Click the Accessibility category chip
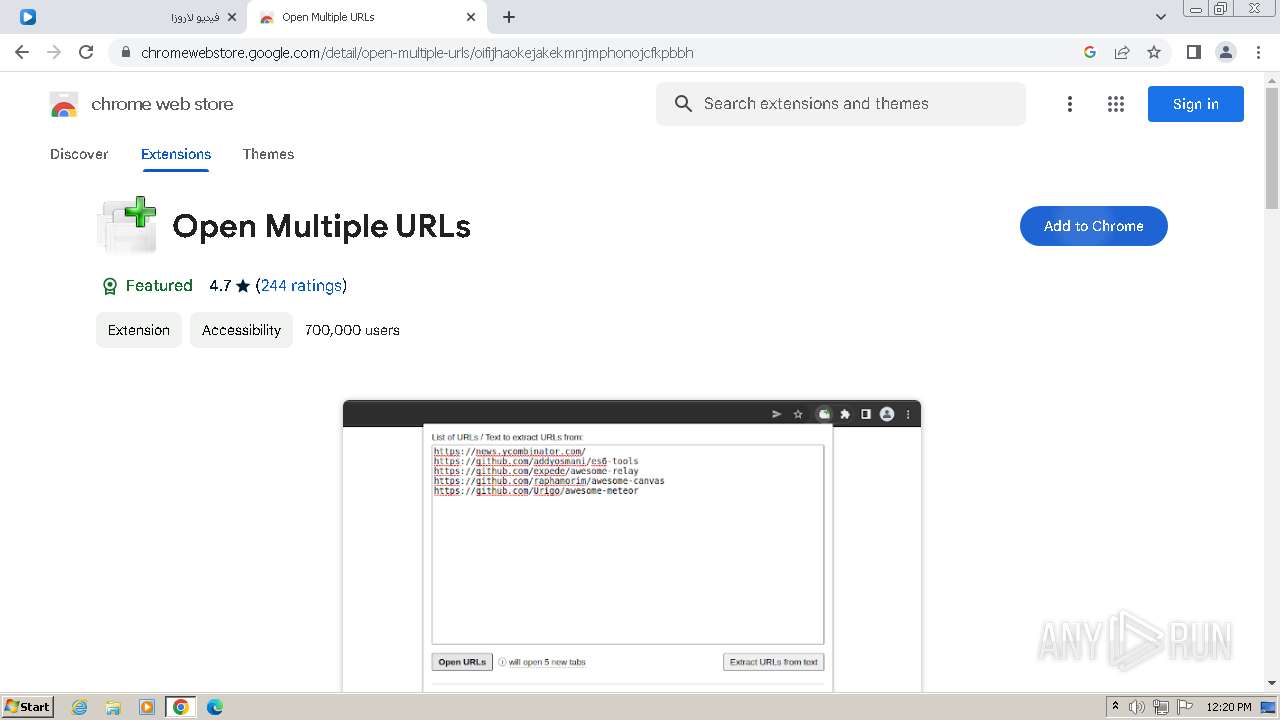The width and height of the screenshot is (1280, 720). pyautogui.click(x=241, y=330)
